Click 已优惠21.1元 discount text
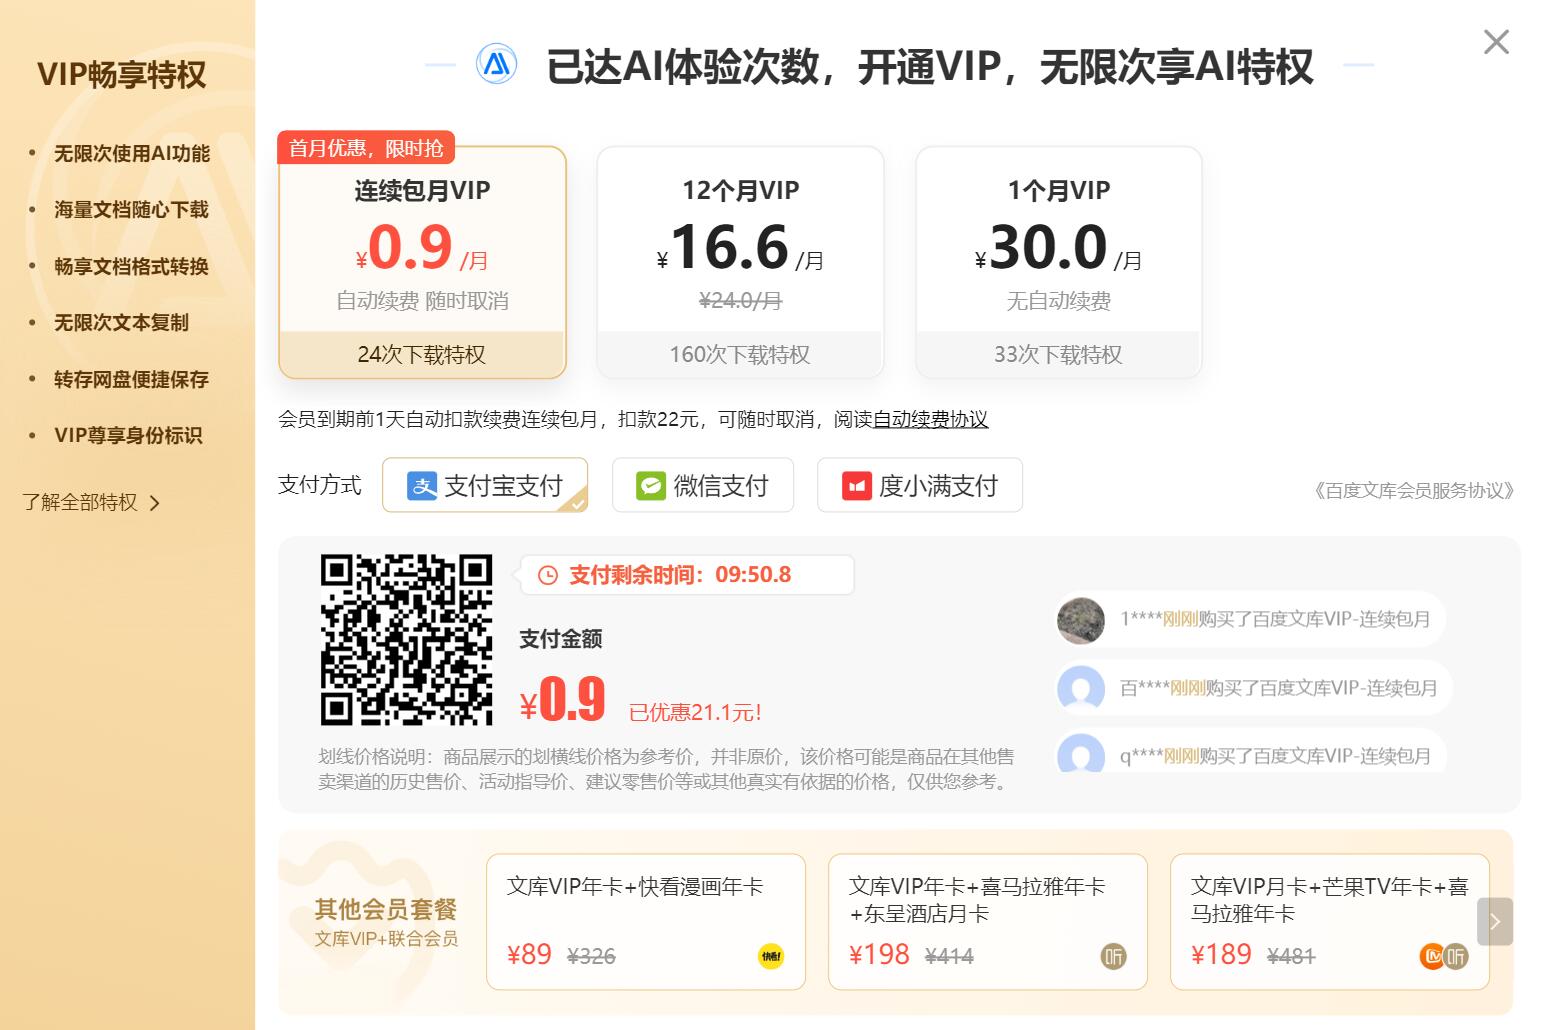 pyautogui.click(x=695, y=712)
